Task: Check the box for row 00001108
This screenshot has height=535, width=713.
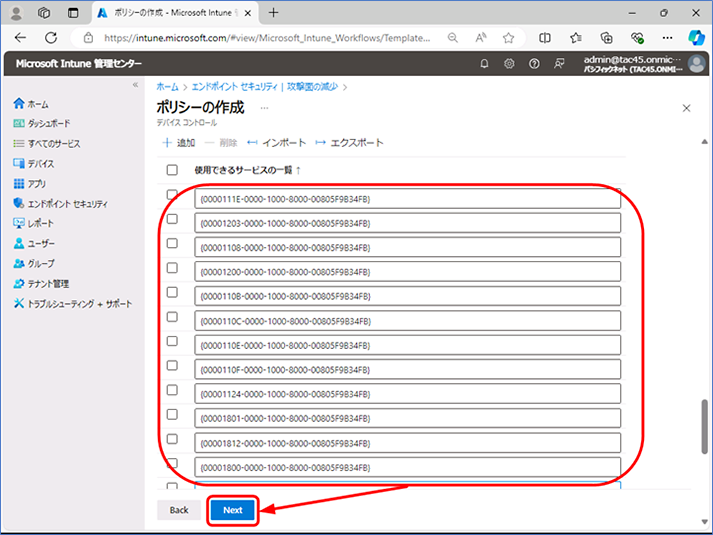Action: click(x=172, y=244)
